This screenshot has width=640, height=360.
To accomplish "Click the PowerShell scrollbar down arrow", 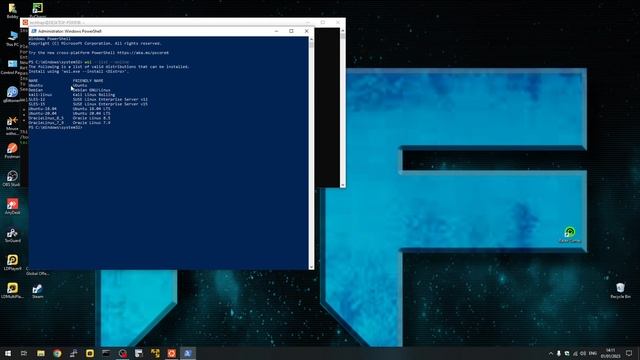I will pyautogui.click(x=311, y=267).
